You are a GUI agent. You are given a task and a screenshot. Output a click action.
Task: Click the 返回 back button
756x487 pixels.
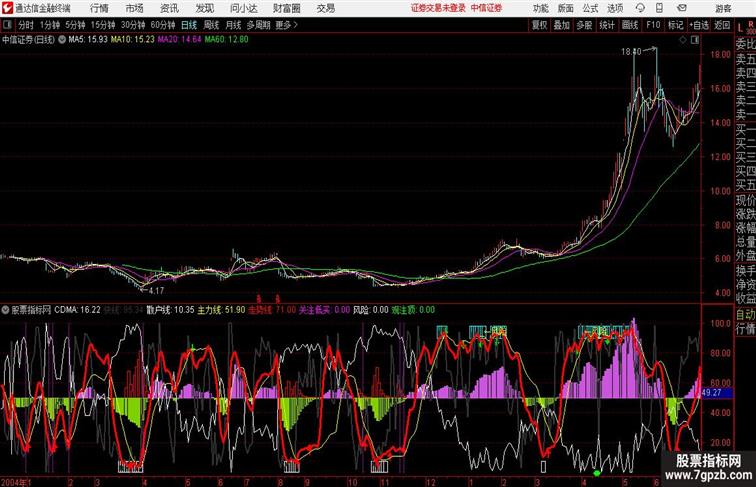tap(722, 25)
